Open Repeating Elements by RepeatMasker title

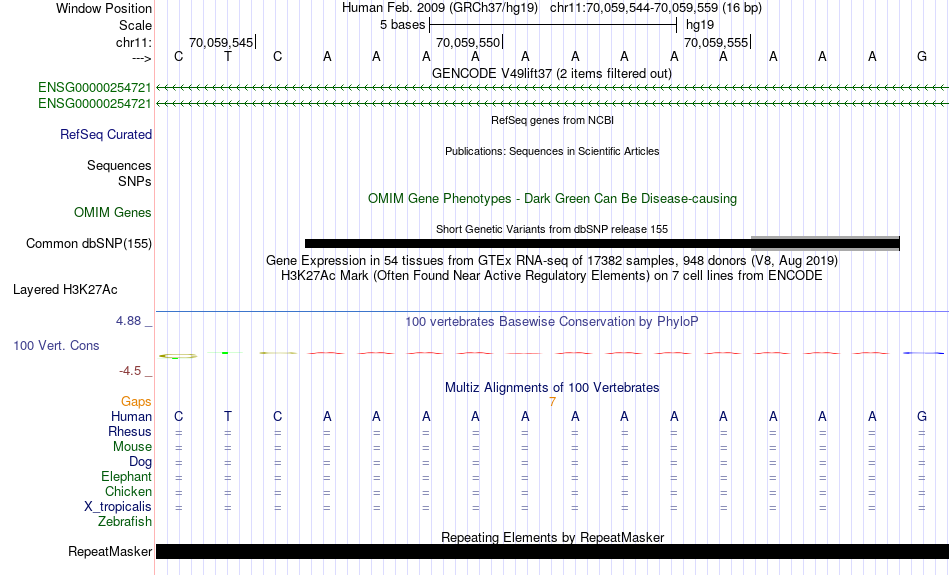click(x=552, y=537)
